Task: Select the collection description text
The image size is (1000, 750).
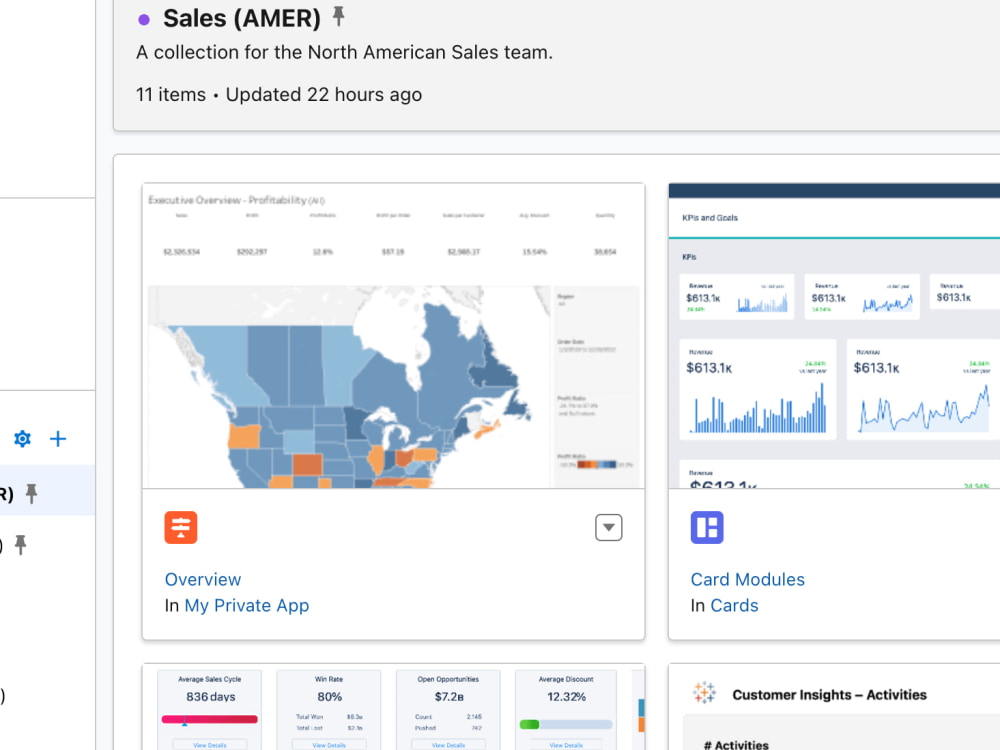Action: click(x=344, y=52)
